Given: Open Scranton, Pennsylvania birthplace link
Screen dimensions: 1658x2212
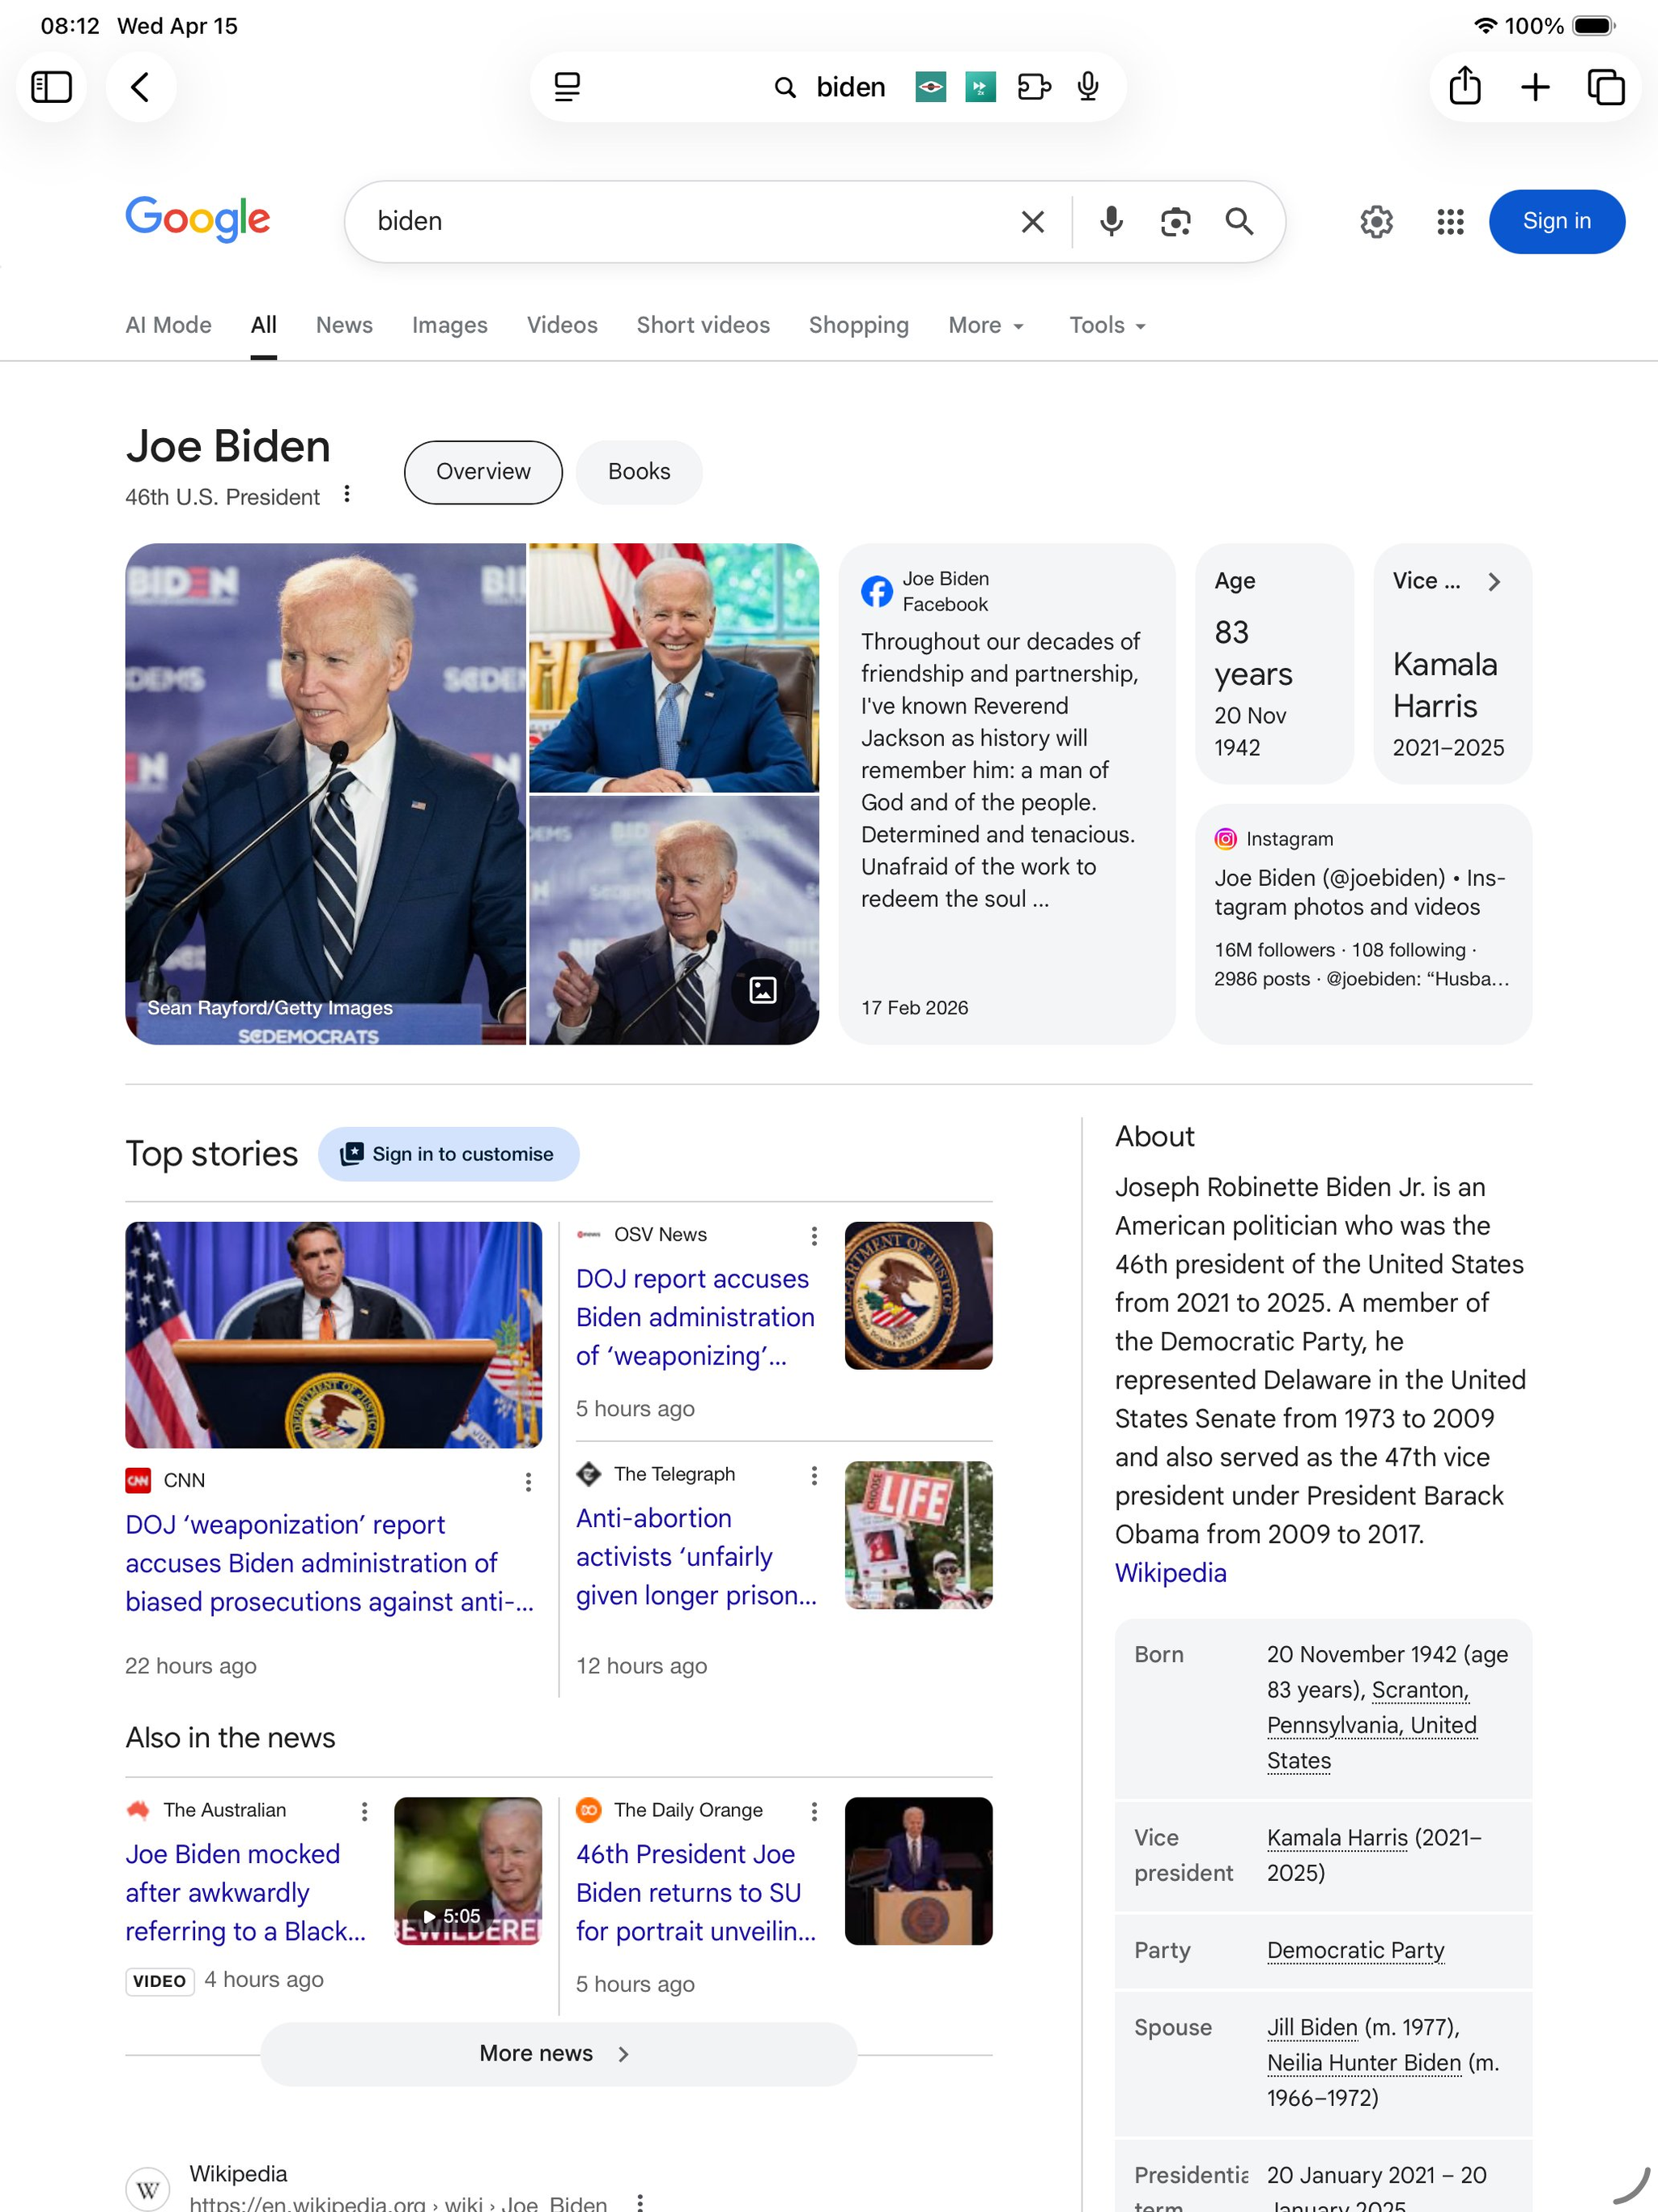Looking at the screenshot, I should click(x=1372, y=1725).
